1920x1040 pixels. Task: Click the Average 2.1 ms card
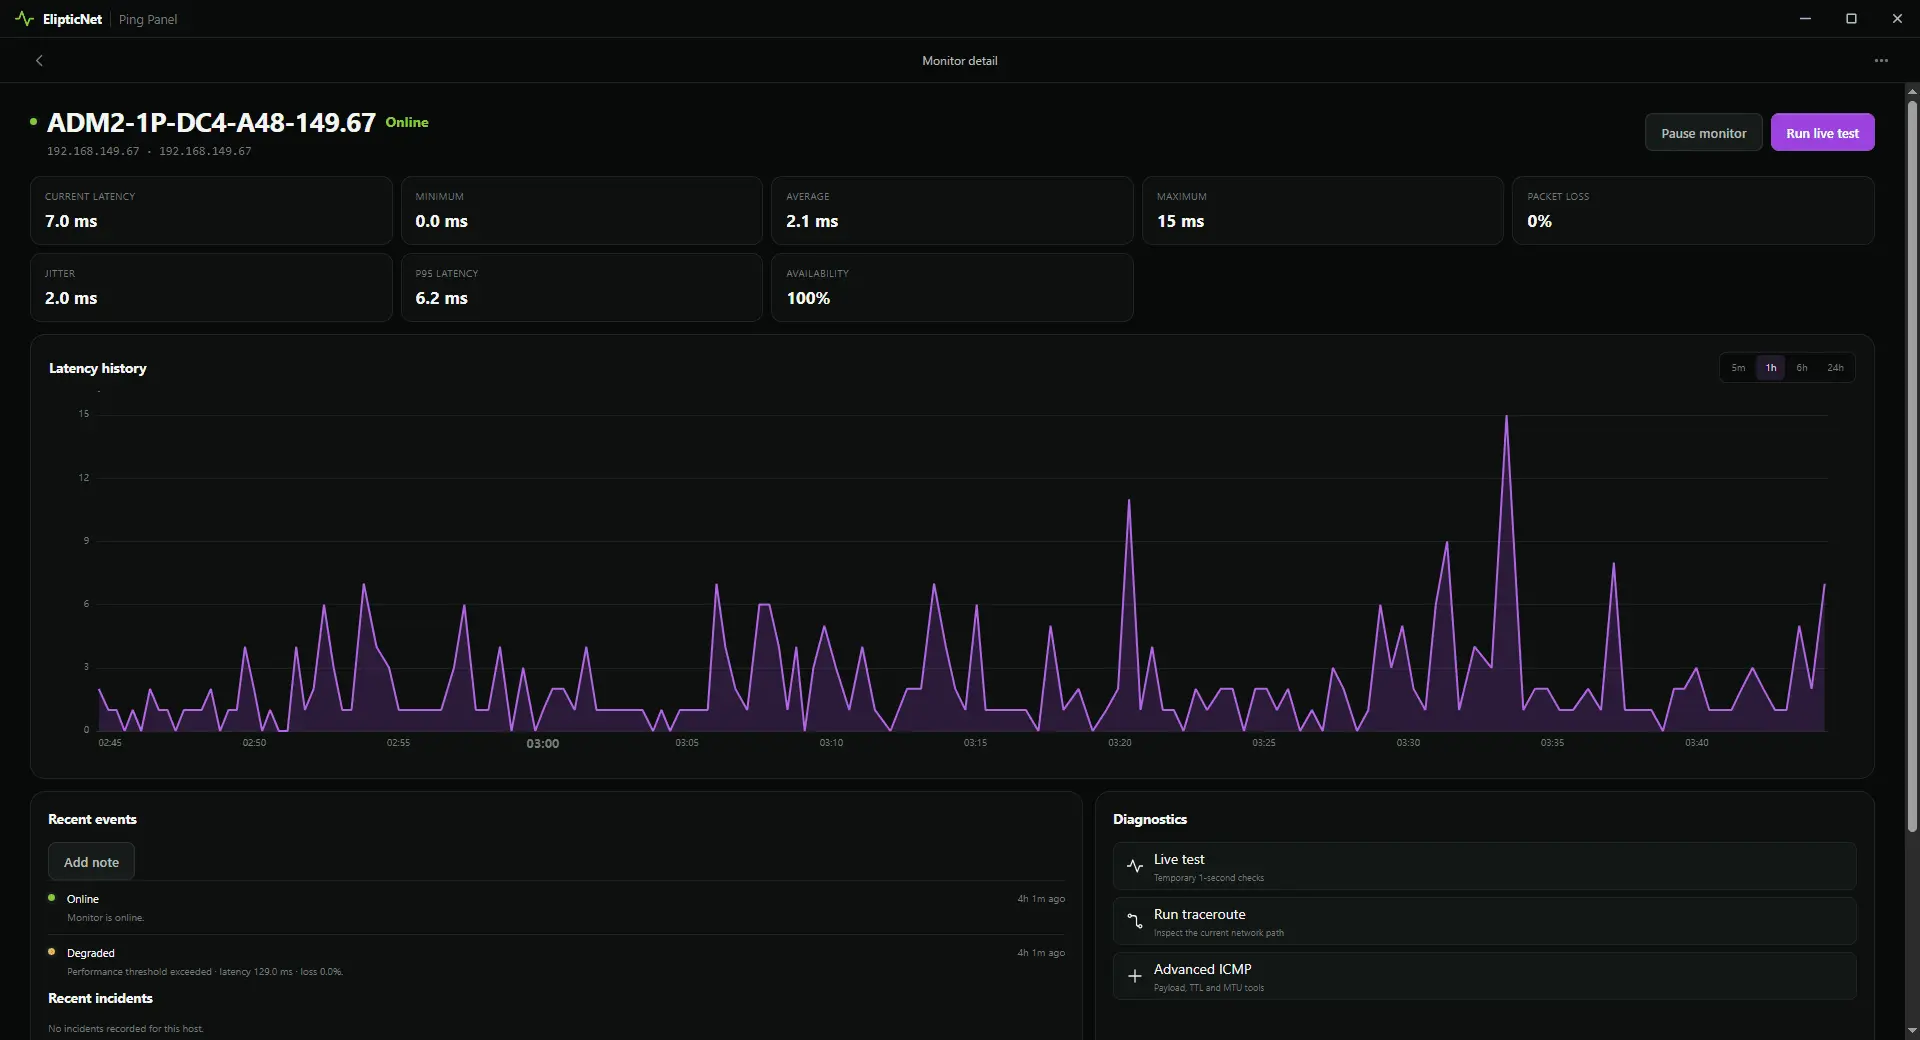[952, 211]
